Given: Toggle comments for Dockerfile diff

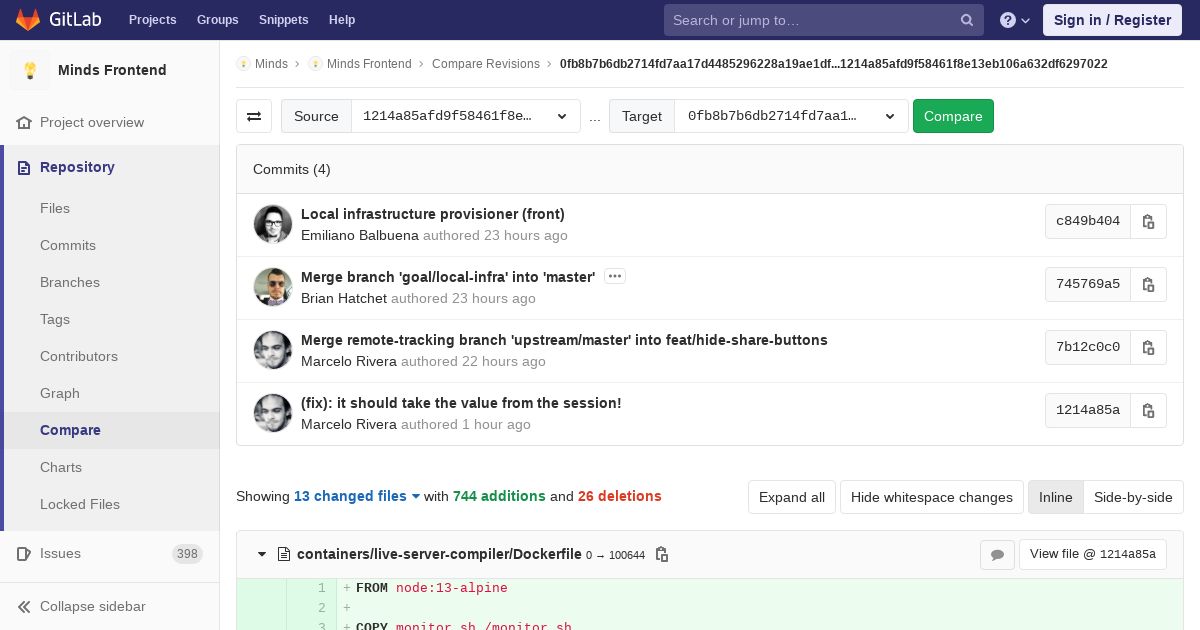Looking at the screenshot, I should point(997,554).
